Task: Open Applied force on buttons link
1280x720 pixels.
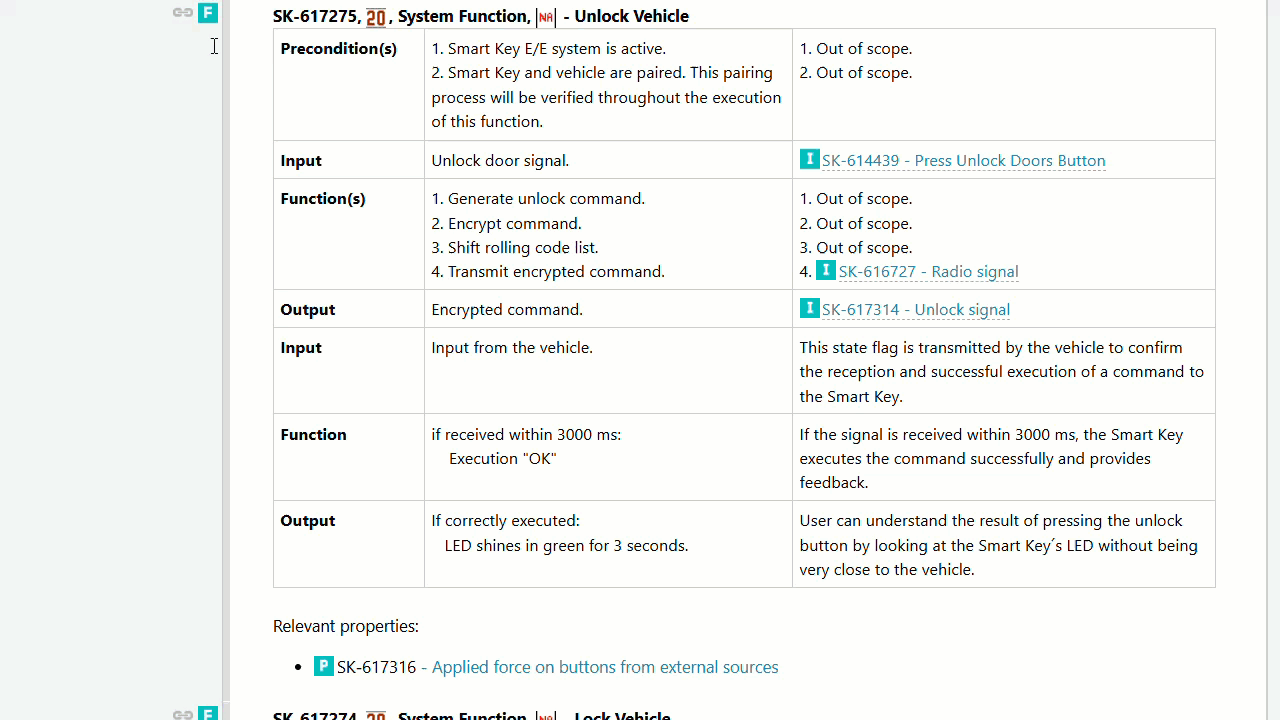Action: point(604,667)
